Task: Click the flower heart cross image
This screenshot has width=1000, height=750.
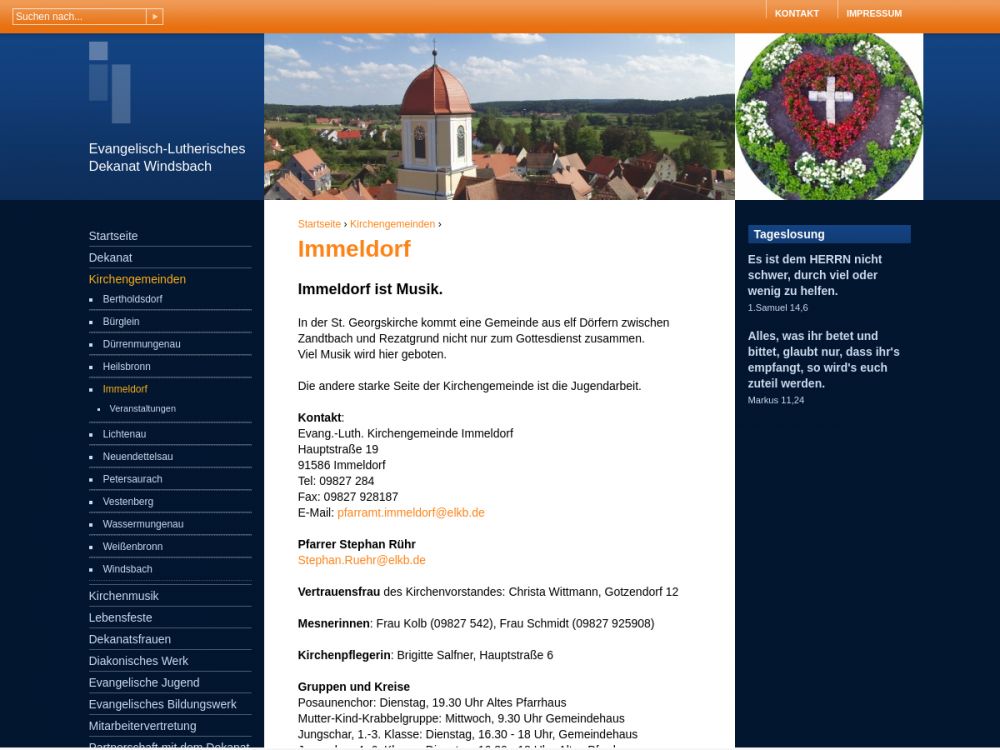Action: (x=829, y=116)
